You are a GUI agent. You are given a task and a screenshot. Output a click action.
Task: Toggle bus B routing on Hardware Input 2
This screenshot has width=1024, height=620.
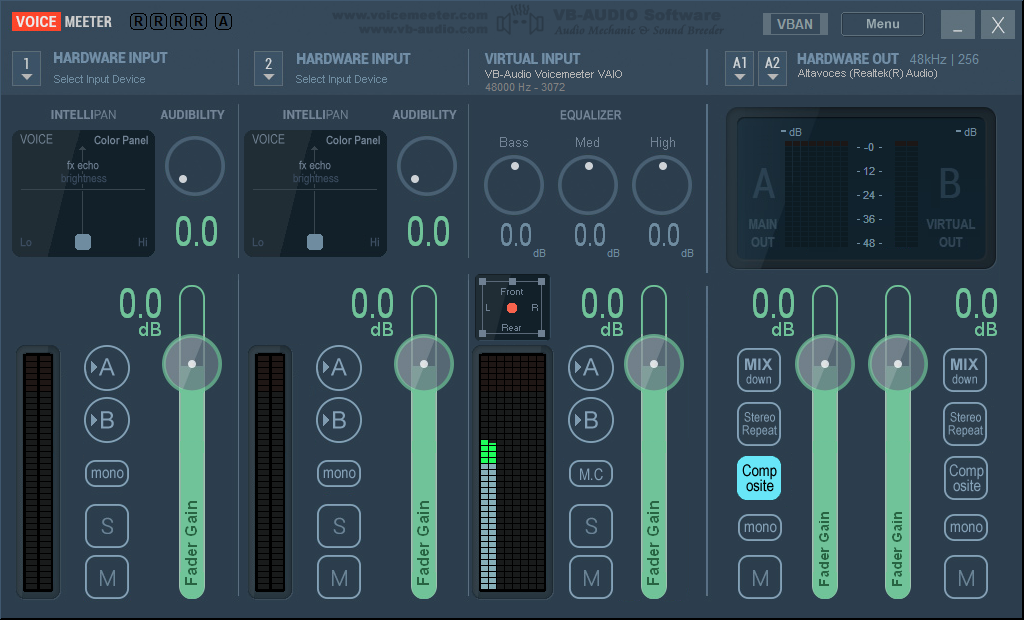(x=338, y=420)
